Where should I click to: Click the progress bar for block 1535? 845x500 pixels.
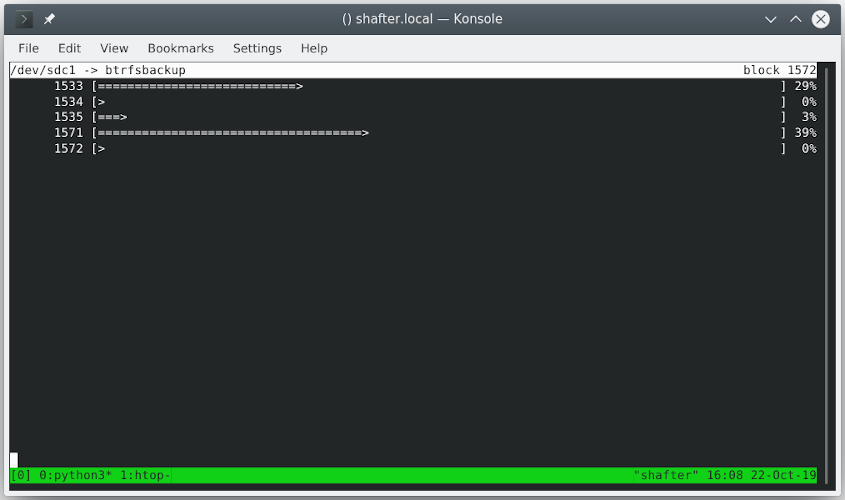point(439,117)
